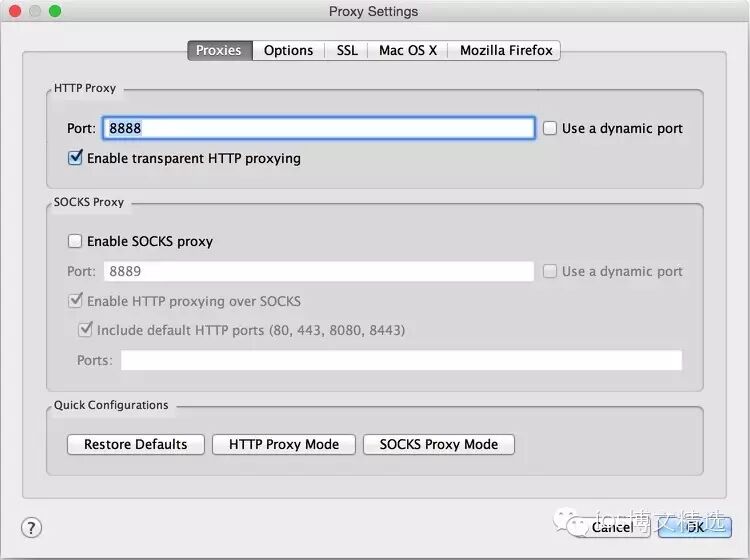Viewport: 750px width, 560px height.
Task: Confirm settings with OK button
Action: pyautogui.click(x=695, y=527)
